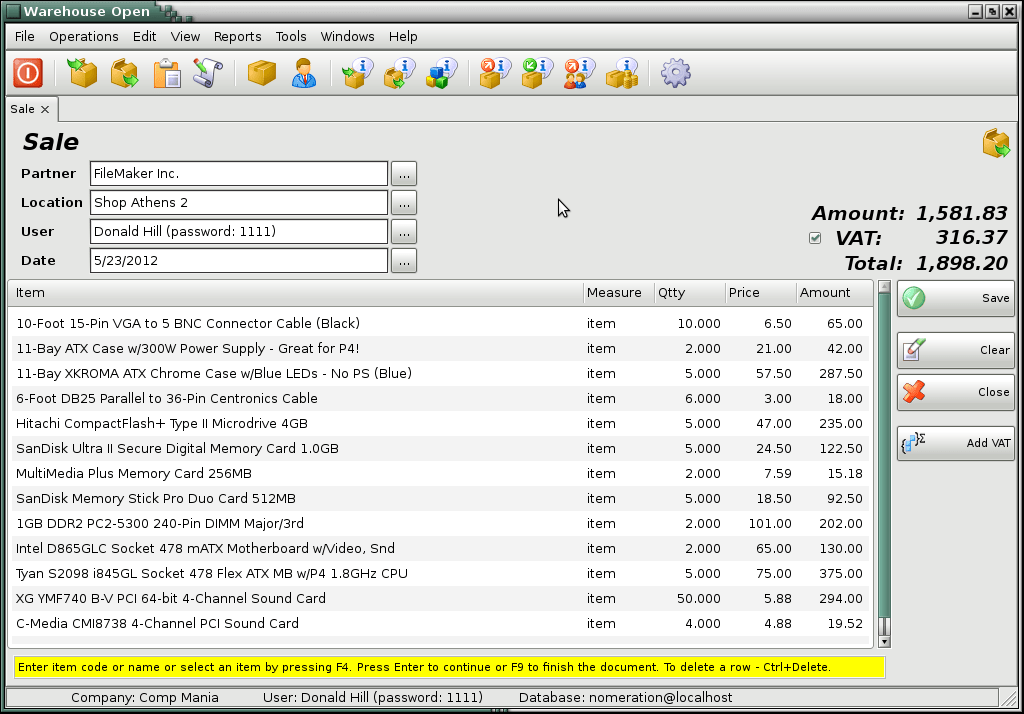This screenshot has width=1024, height=714.
Task: Select row 10-Foot 15-Pin VGA to 5 BNC Connector Cable
Action: tap(440, 323)
